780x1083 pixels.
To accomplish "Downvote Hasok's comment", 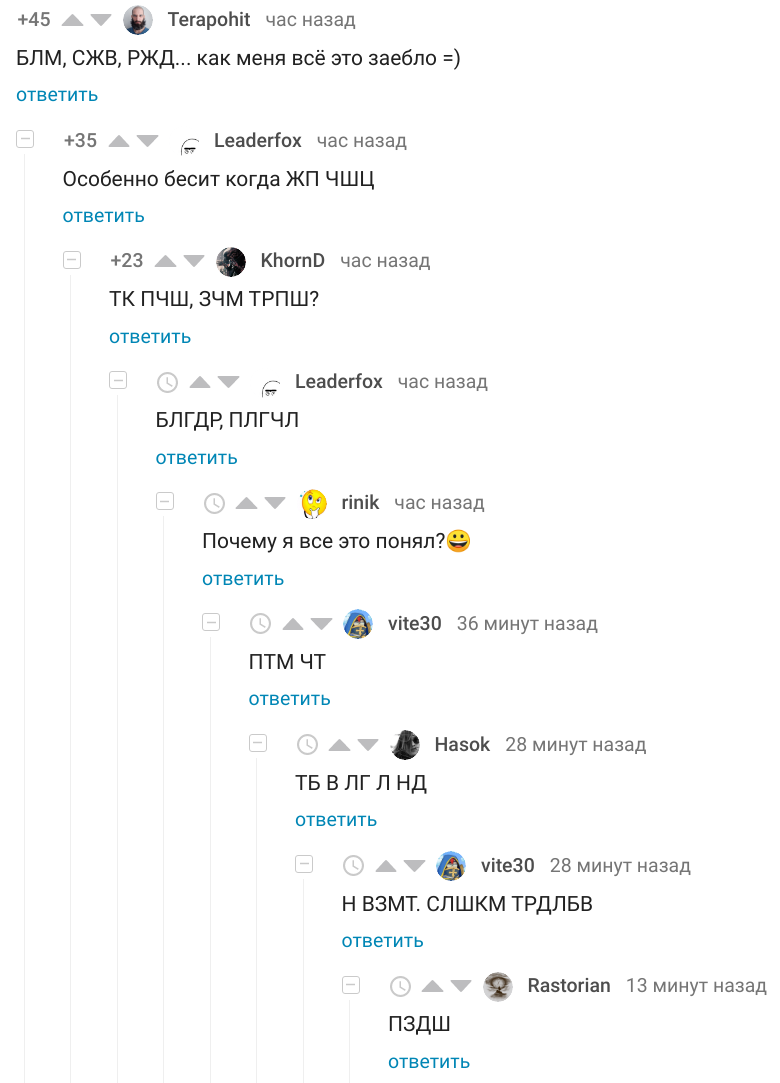I will [x=368, y=745].
